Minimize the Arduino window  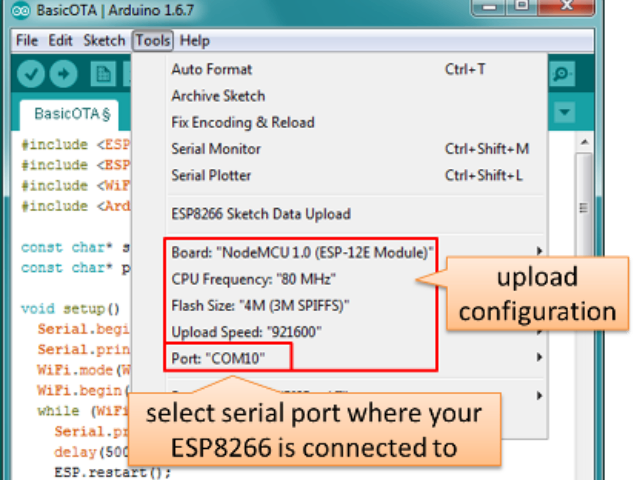[489, 7]
